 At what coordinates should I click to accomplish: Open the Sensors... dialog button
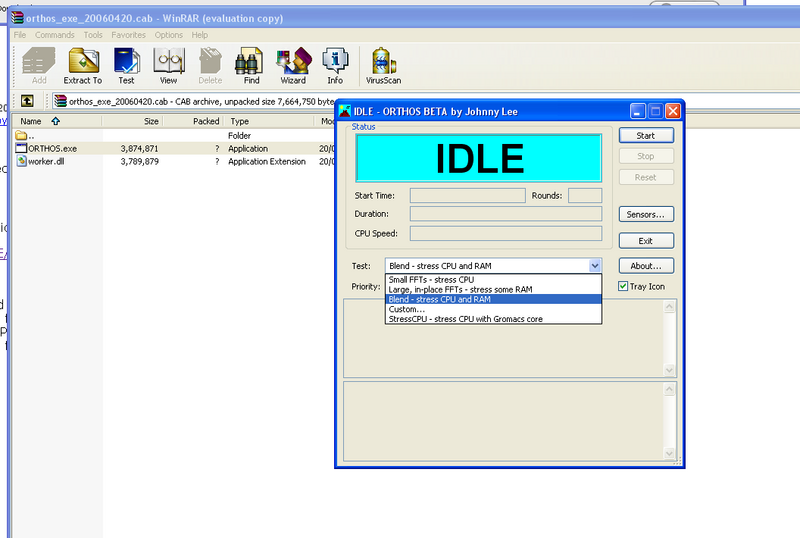coord(646,214)
